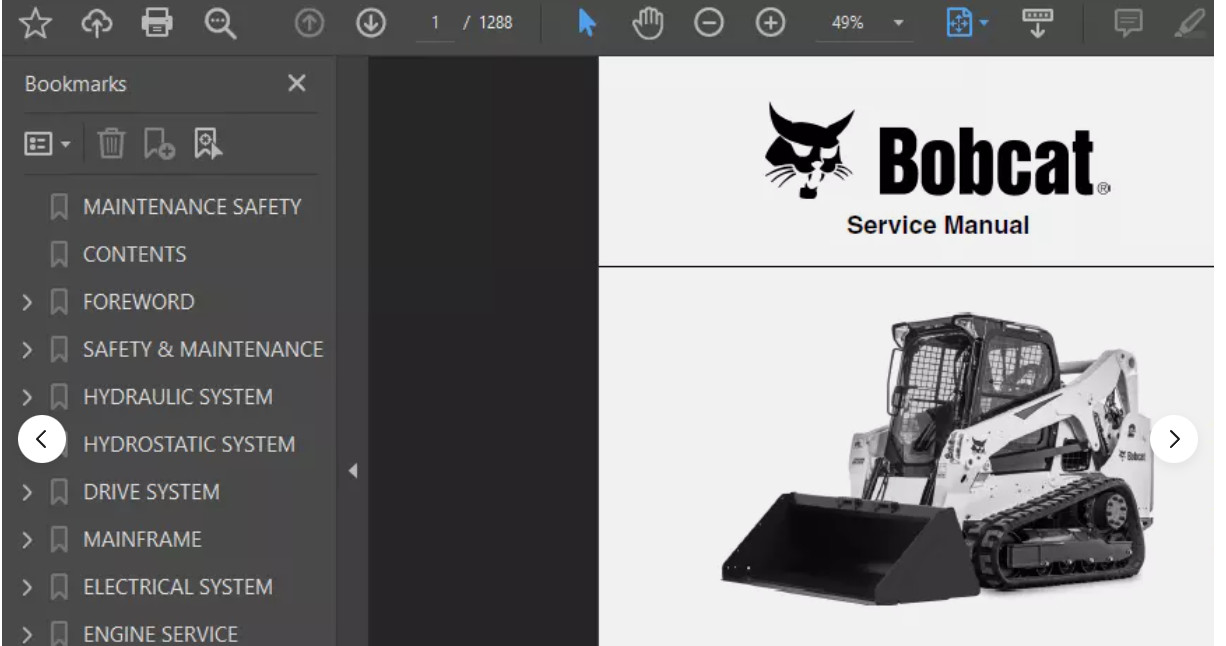Select the HYDROSTATIC SYSTEM bookmark

point(189,444)
